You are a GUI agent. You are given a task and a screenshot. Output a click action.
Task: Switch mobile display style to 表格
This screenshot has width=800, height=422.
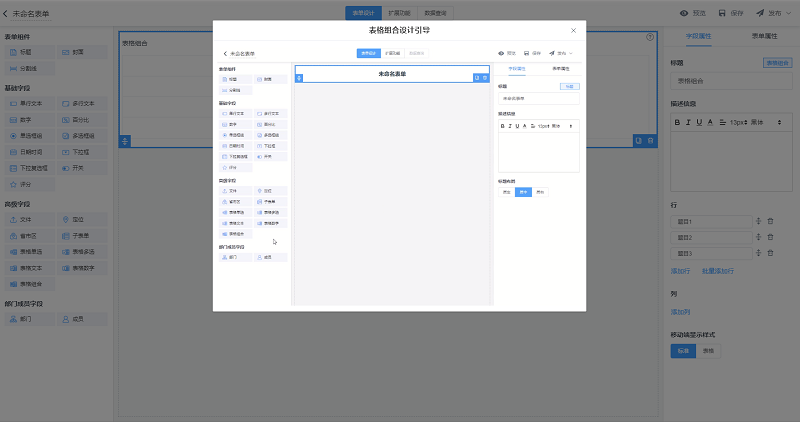point(706,351)
